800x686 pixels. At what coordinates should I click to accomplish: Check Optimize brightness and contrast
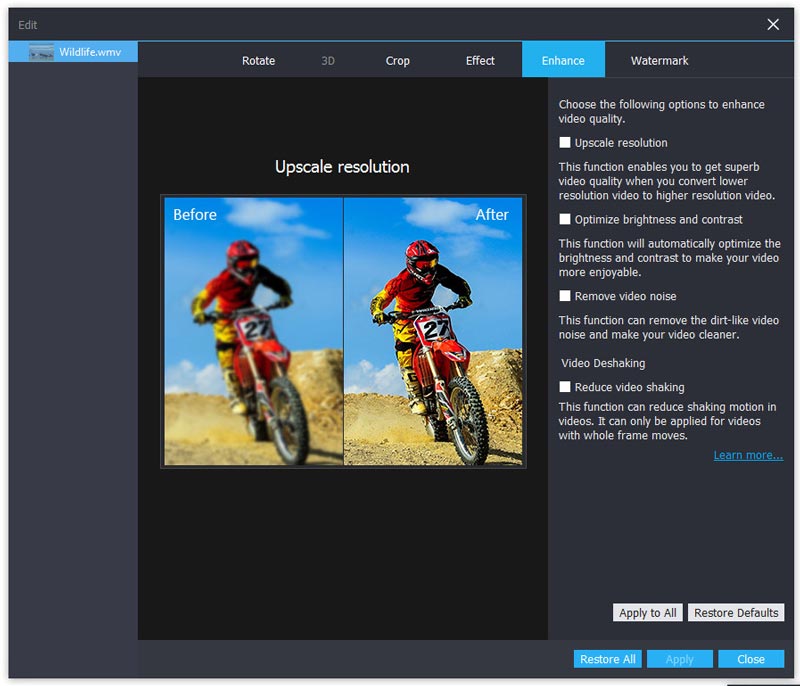pyautogui.click(x=565, y=219)
